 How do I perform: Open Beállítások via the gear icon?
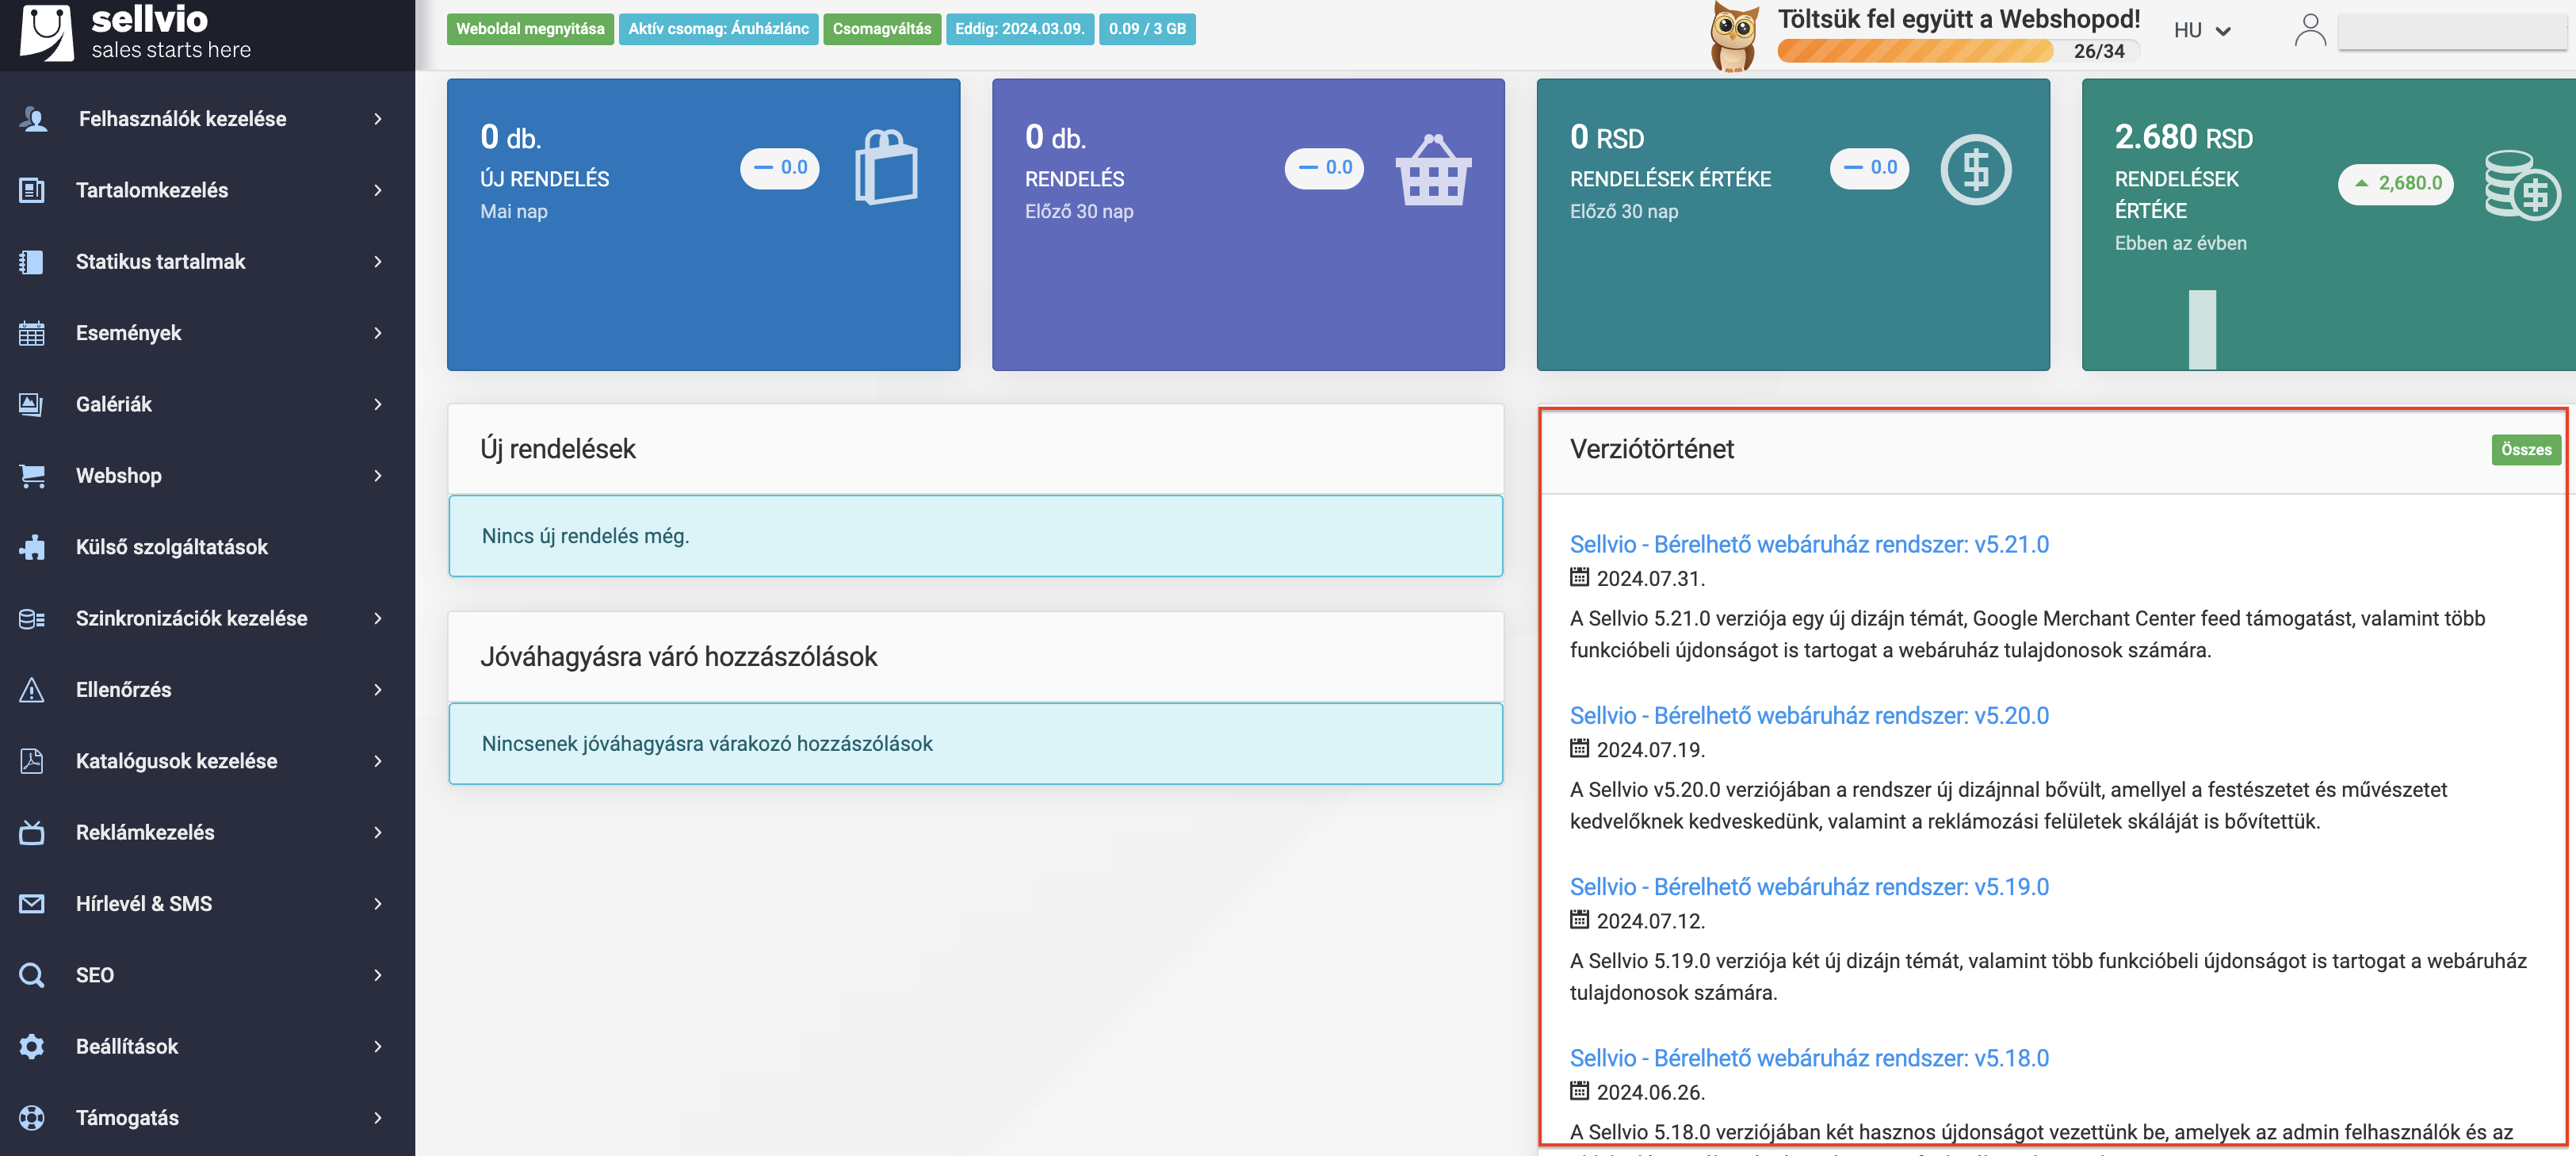(x=31, y=1046)
